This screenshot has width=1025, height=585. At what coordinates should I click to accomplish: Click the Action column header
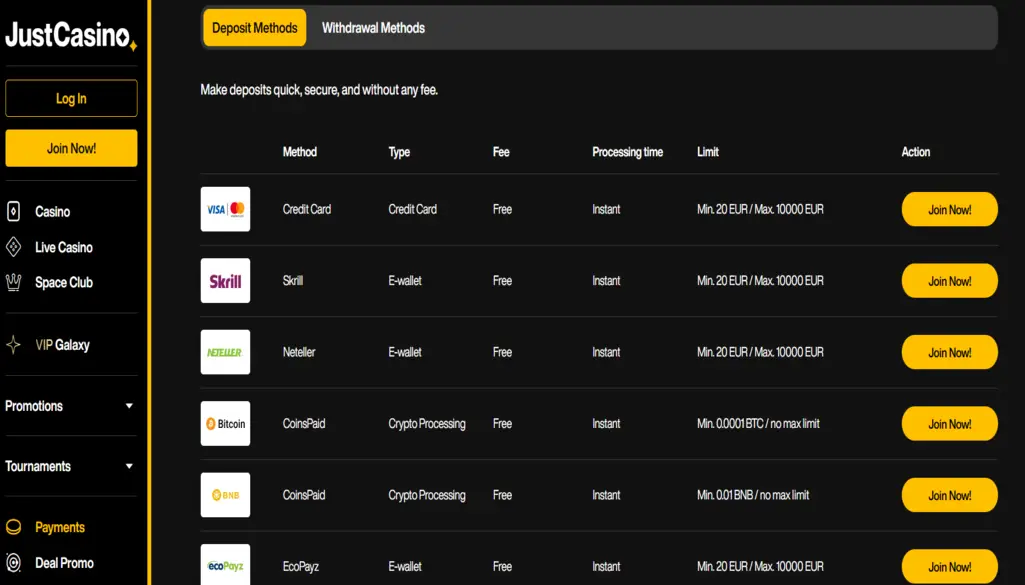(916, 152)
